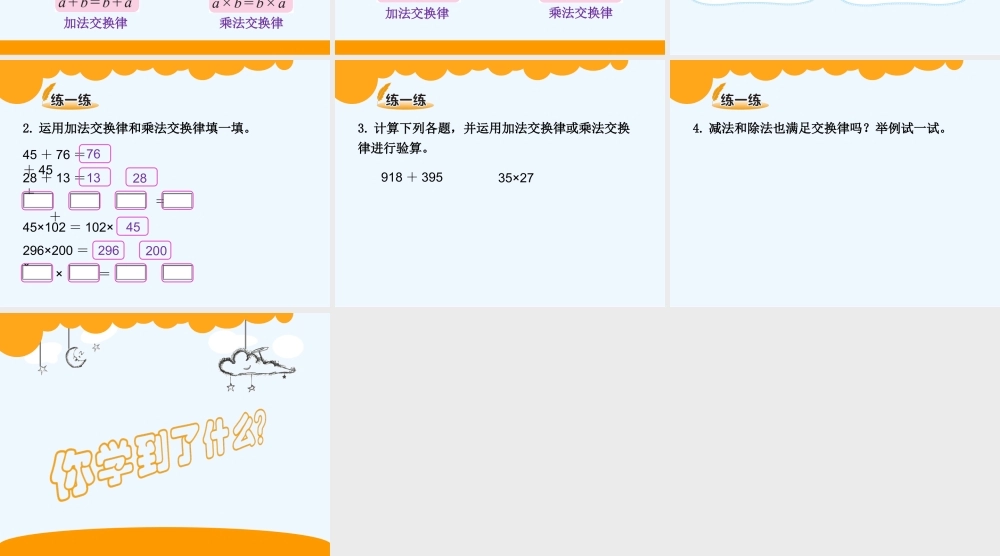Screen dimensions: 1000x556
Task: Click the answer box containing 296
Action: pos(108,250)
